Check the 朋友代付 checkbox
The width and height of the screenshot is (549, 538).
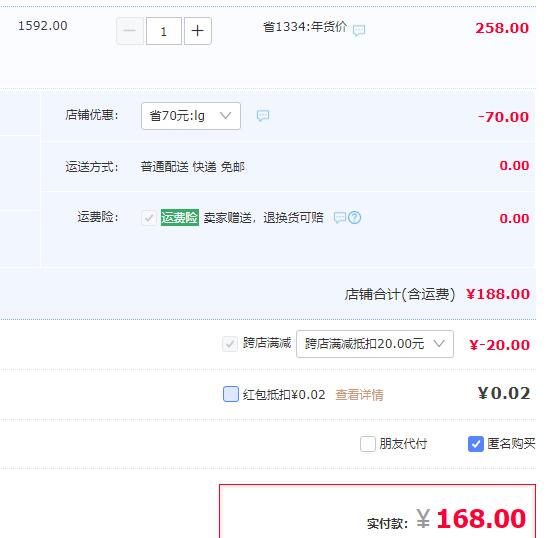[x=368, y=444]
